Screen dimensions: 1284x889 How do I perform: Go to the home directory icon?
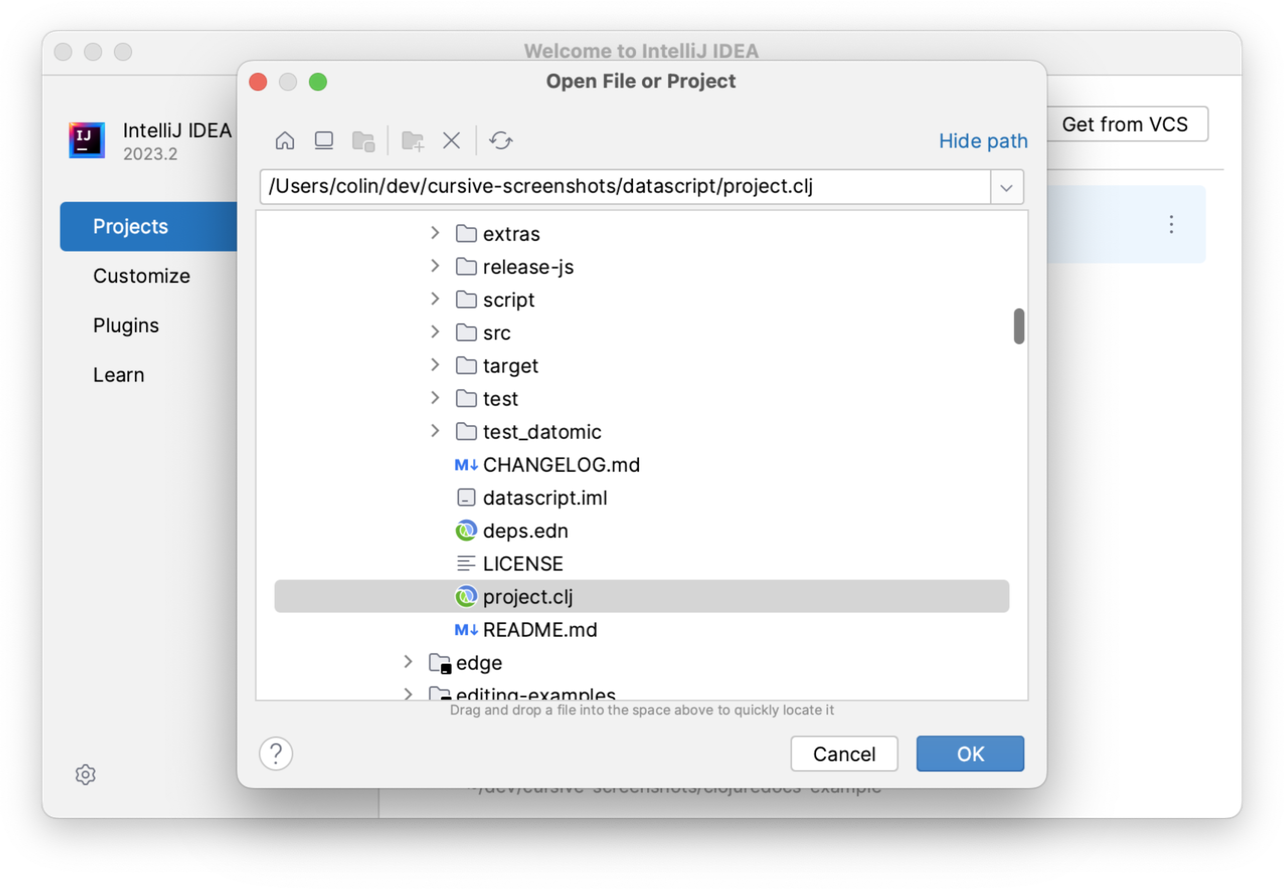pyautogui.click(x=285, y=141)
